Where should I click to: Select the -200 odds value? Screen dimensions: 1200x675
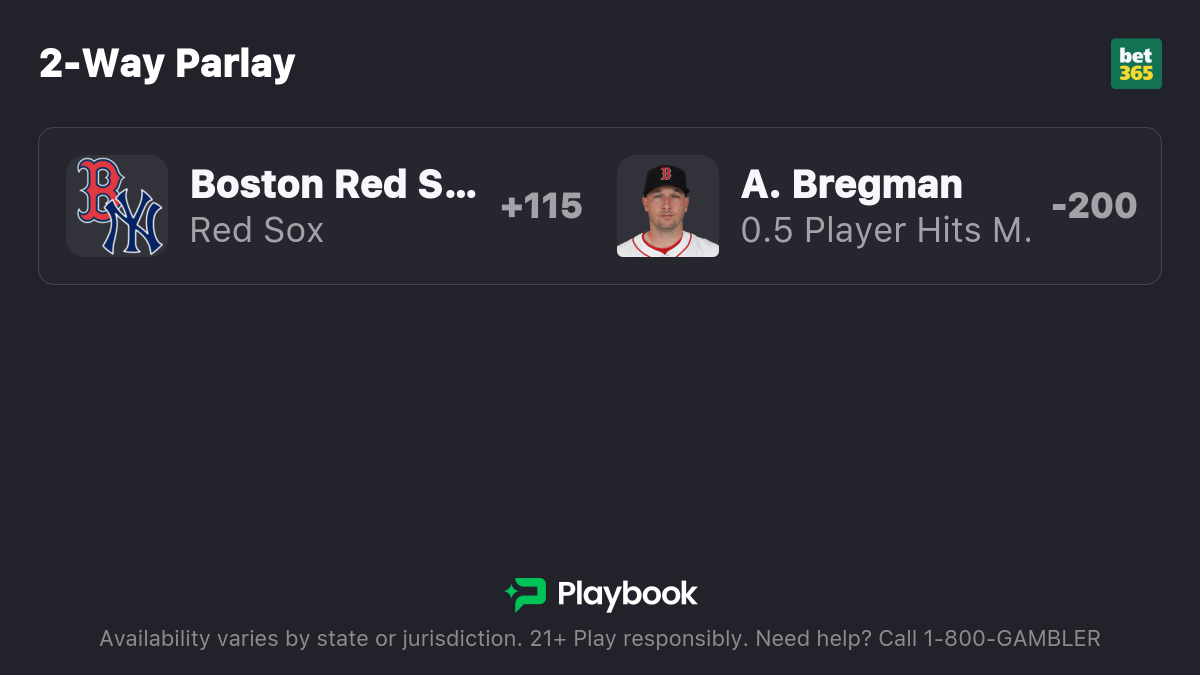tap(1094, 206)
